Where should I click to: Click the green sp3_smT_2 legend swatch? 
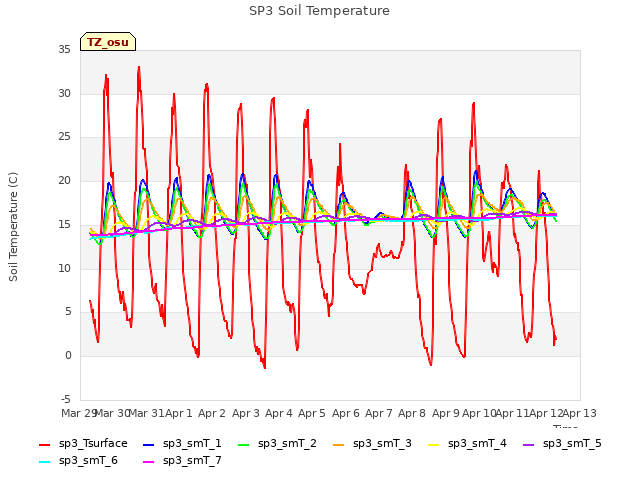pyautogui.click(x=244, y=444)
